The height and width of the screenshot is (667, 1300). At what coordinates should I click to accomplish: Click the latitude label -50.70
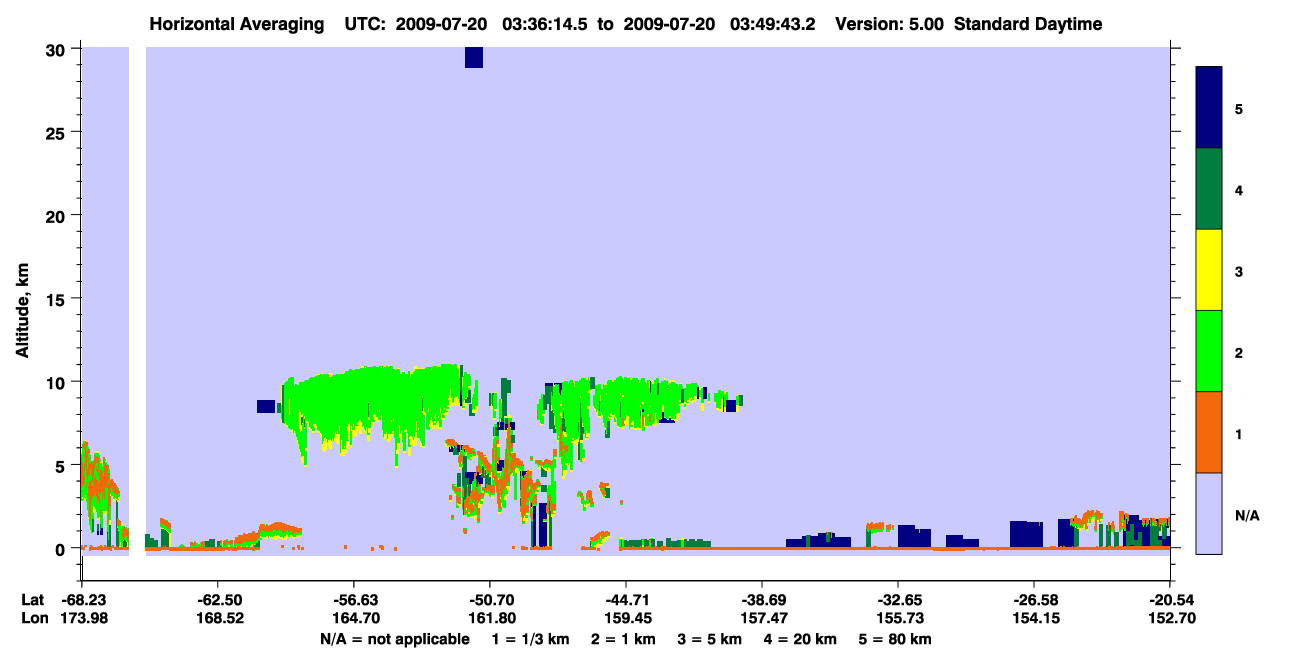tap(489, 599)
